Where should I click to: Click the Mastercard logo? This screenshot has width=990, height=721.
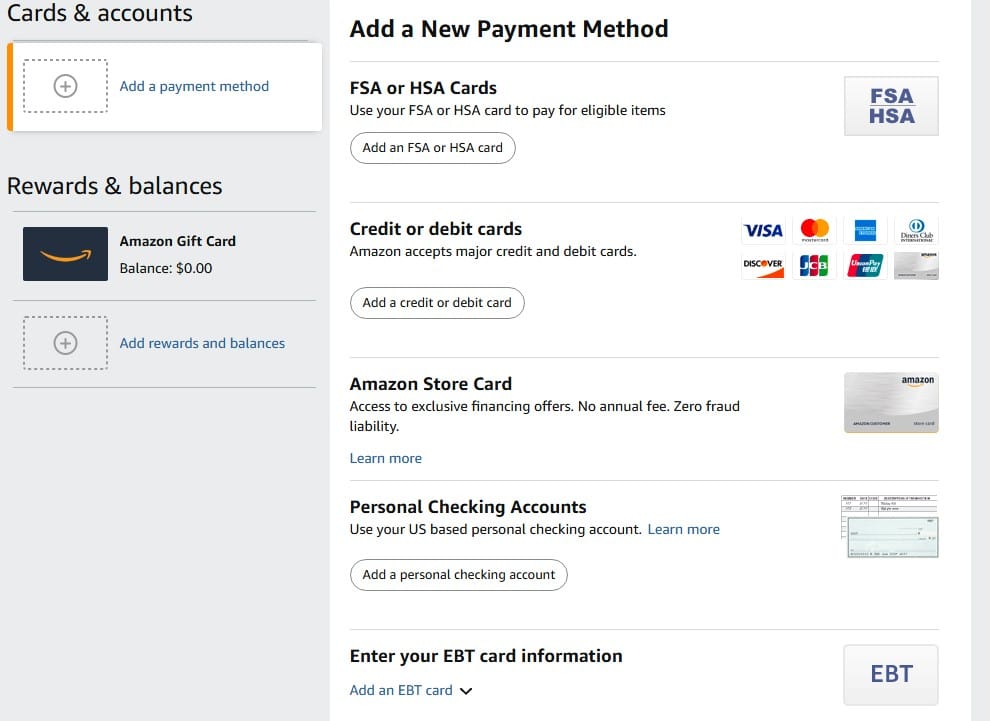point(815,231)
